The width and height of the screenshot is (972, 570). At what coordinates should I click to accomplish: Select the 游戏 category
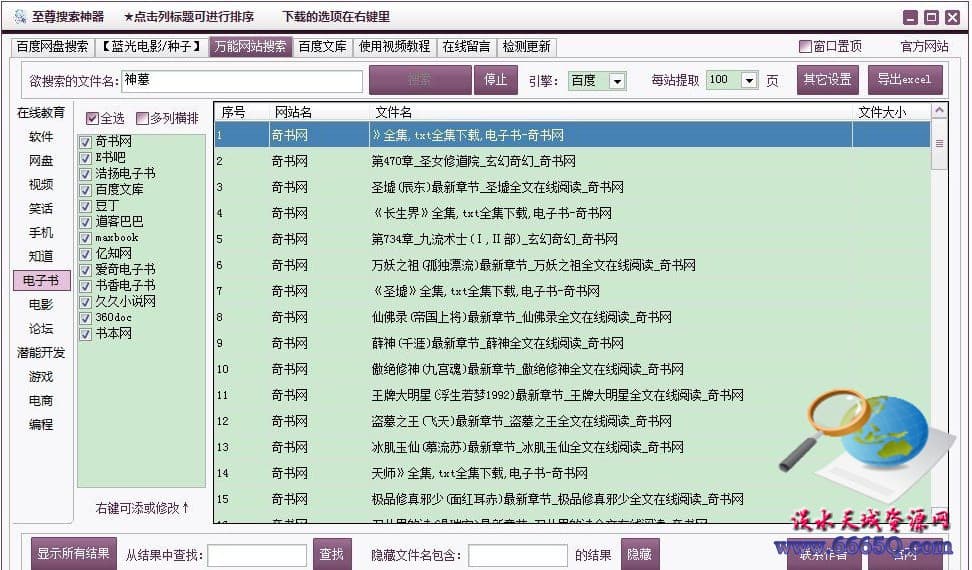[x=41, y=376]
